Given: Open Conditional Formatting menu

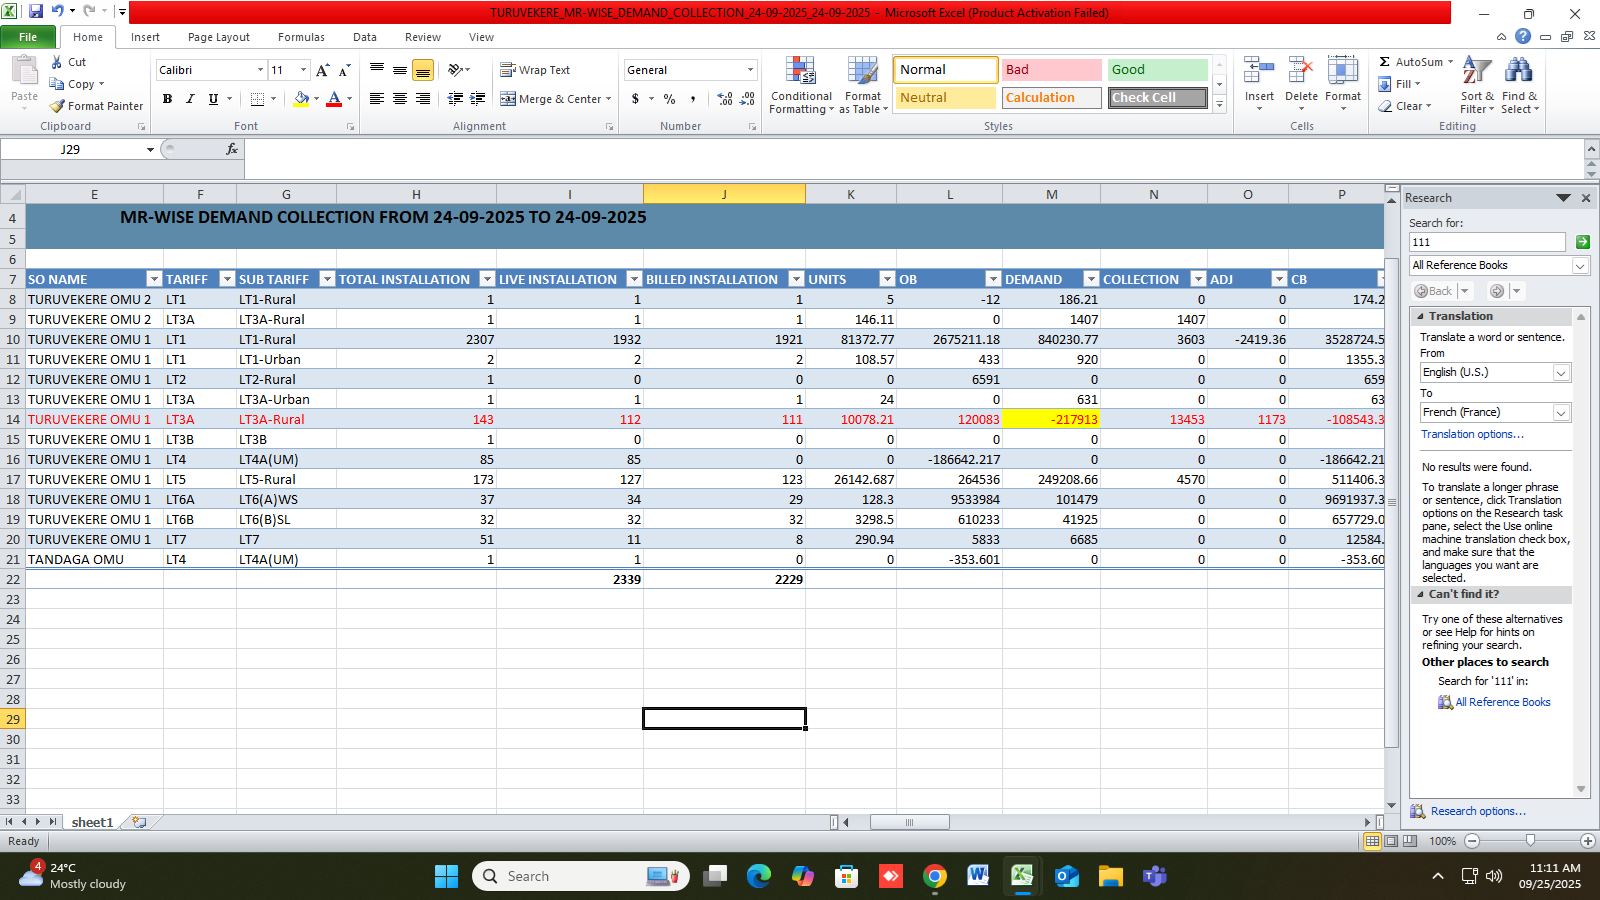Looking at the screenshot, I should tap(801, 86).
